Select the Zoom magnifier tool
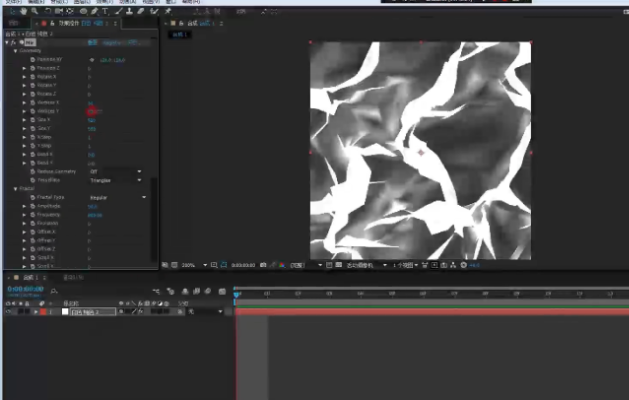This screenshot has height=400, width=629. coord(35,11)
